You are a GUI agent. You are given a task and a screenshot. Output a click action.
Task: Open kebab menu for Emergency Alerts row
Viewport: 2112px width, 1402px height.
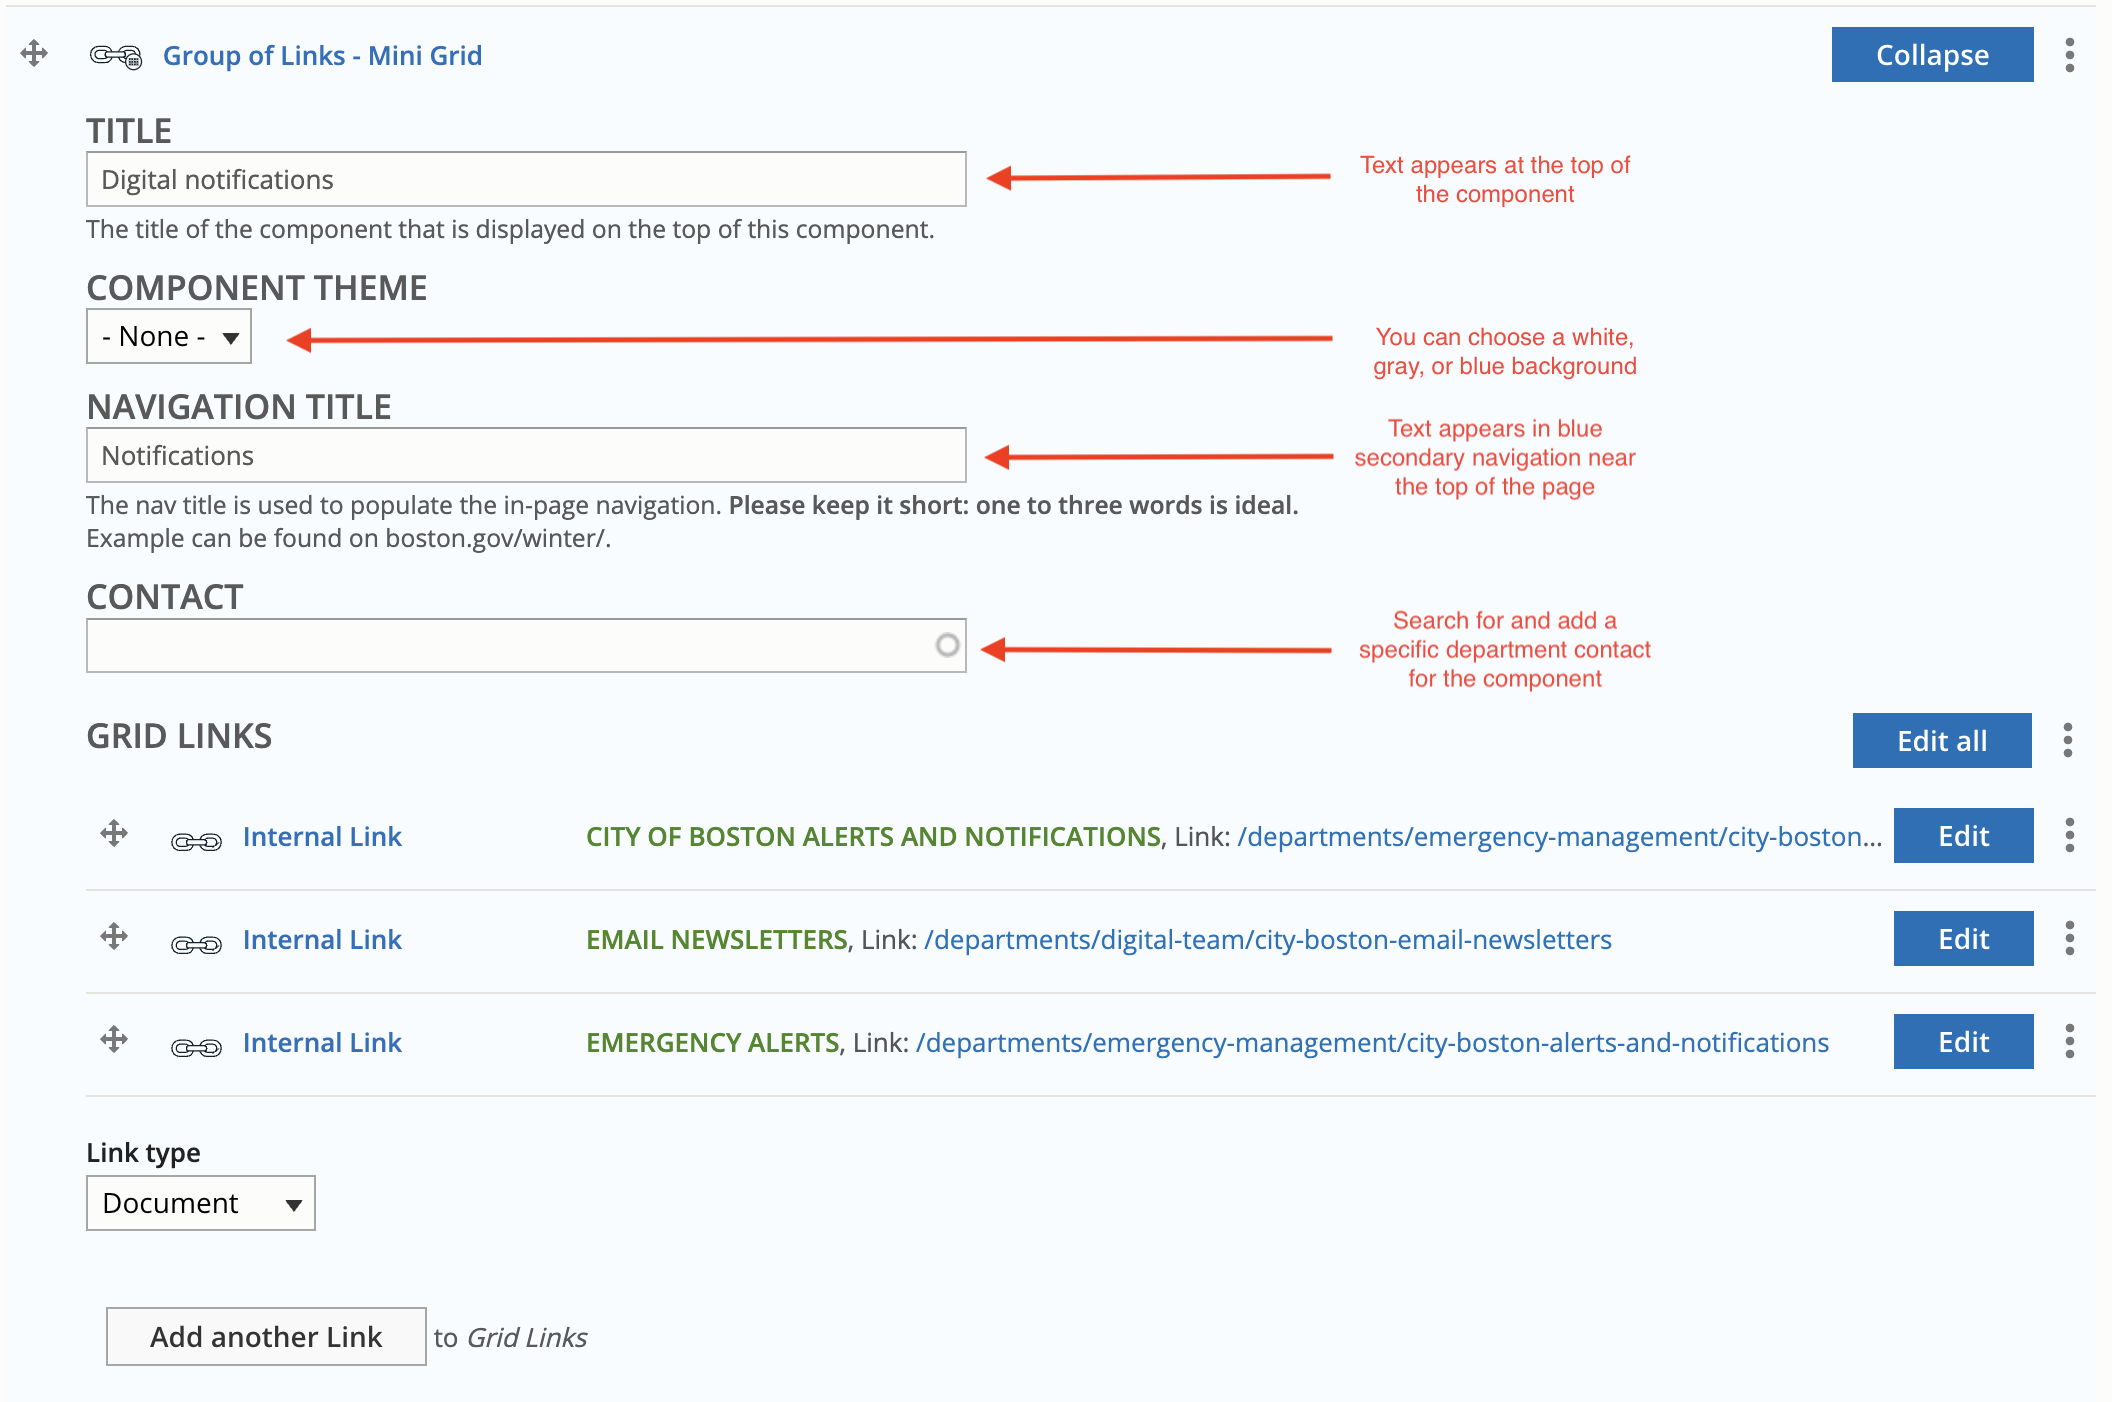[x=2069, y=1041]
